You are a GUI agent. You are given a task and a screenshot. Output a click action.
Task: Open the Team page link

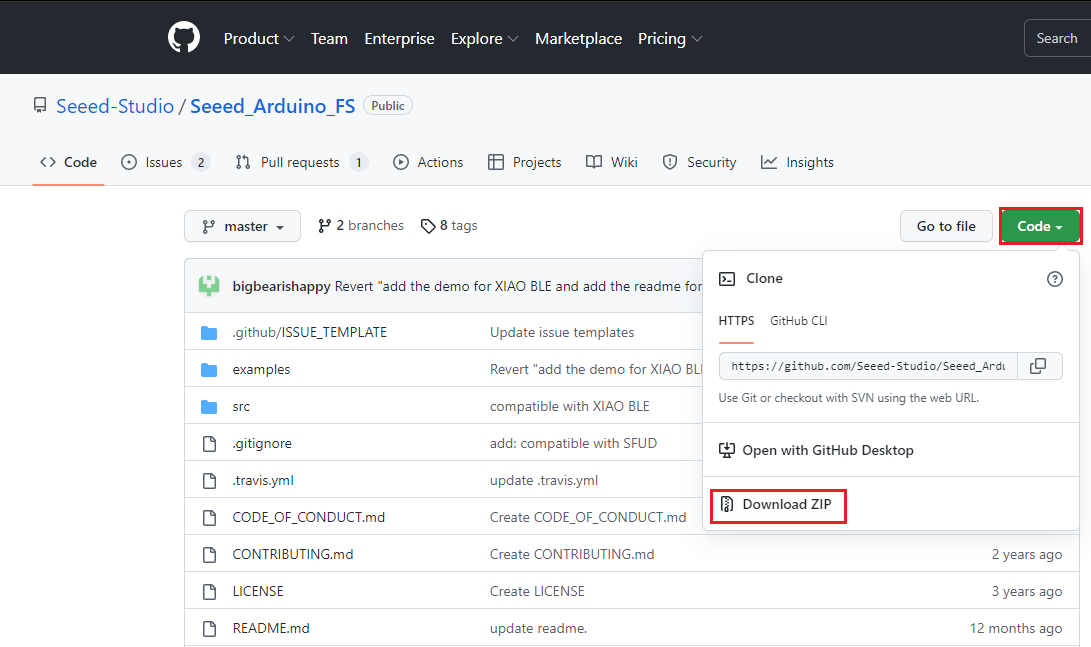tap(329, 39)
